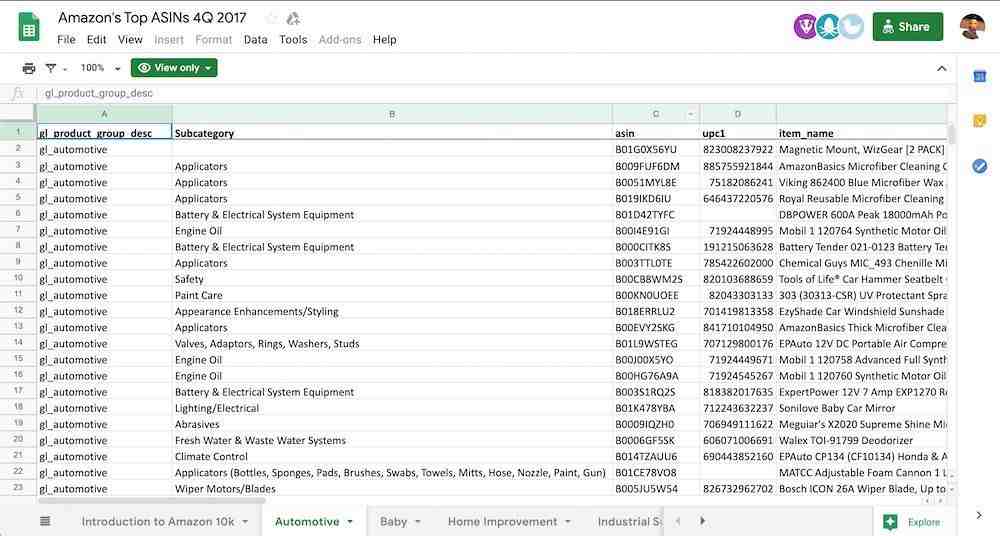The height and width of the screenshot is (536, 1000).
Task: Select the Sonilove Baby Car Mirror cell
Action: coord(862,408)
